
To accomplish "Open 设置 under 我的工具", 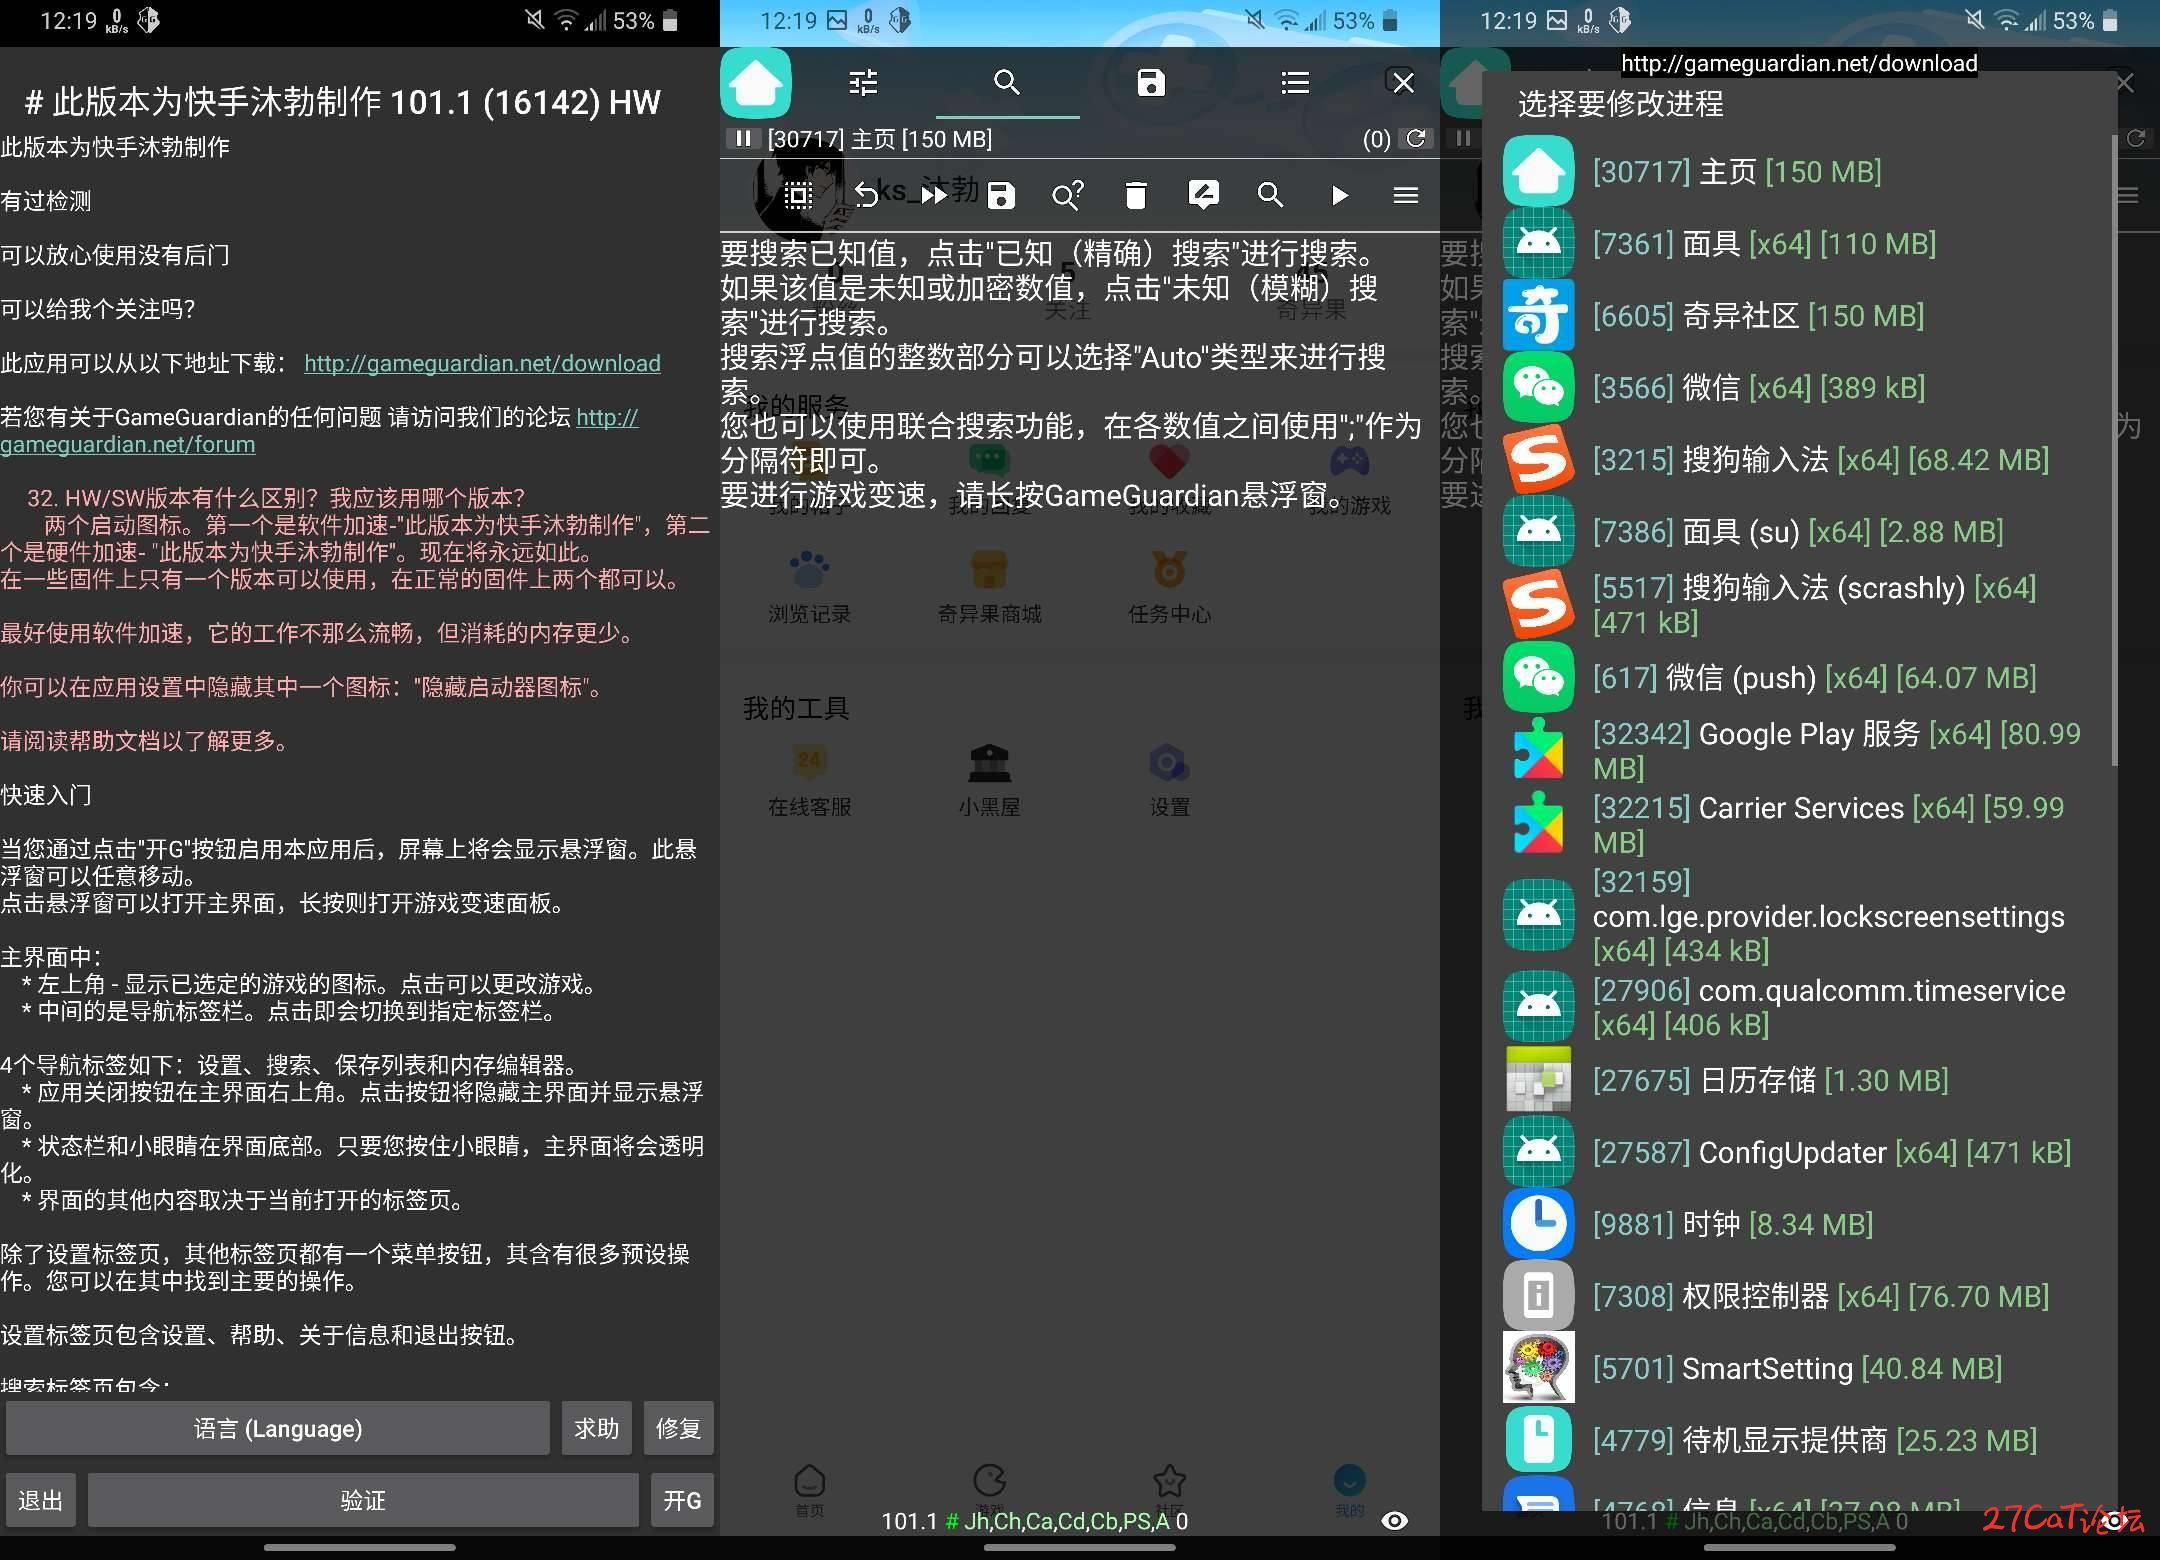I will pyautogui.click(x=1169, y=781).
